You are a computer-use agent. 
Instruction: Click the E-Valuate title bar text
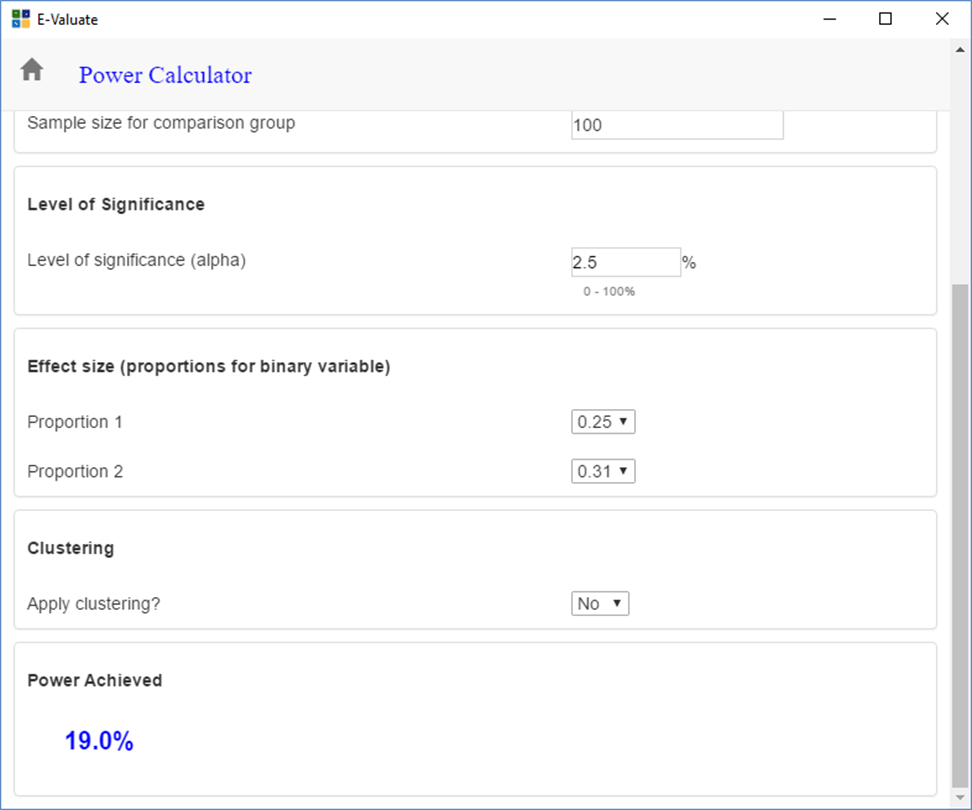pyautogui.click(x=68, y=19)
